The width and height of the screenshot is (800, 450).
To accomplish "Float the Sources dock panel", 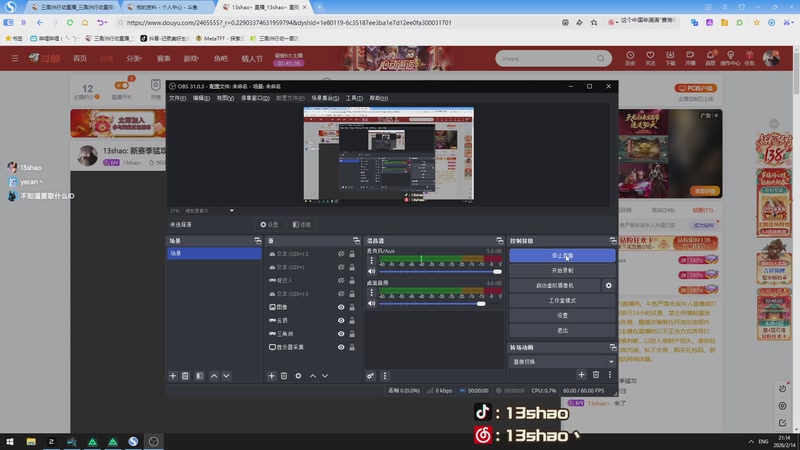I will click(x=356, y=241).
